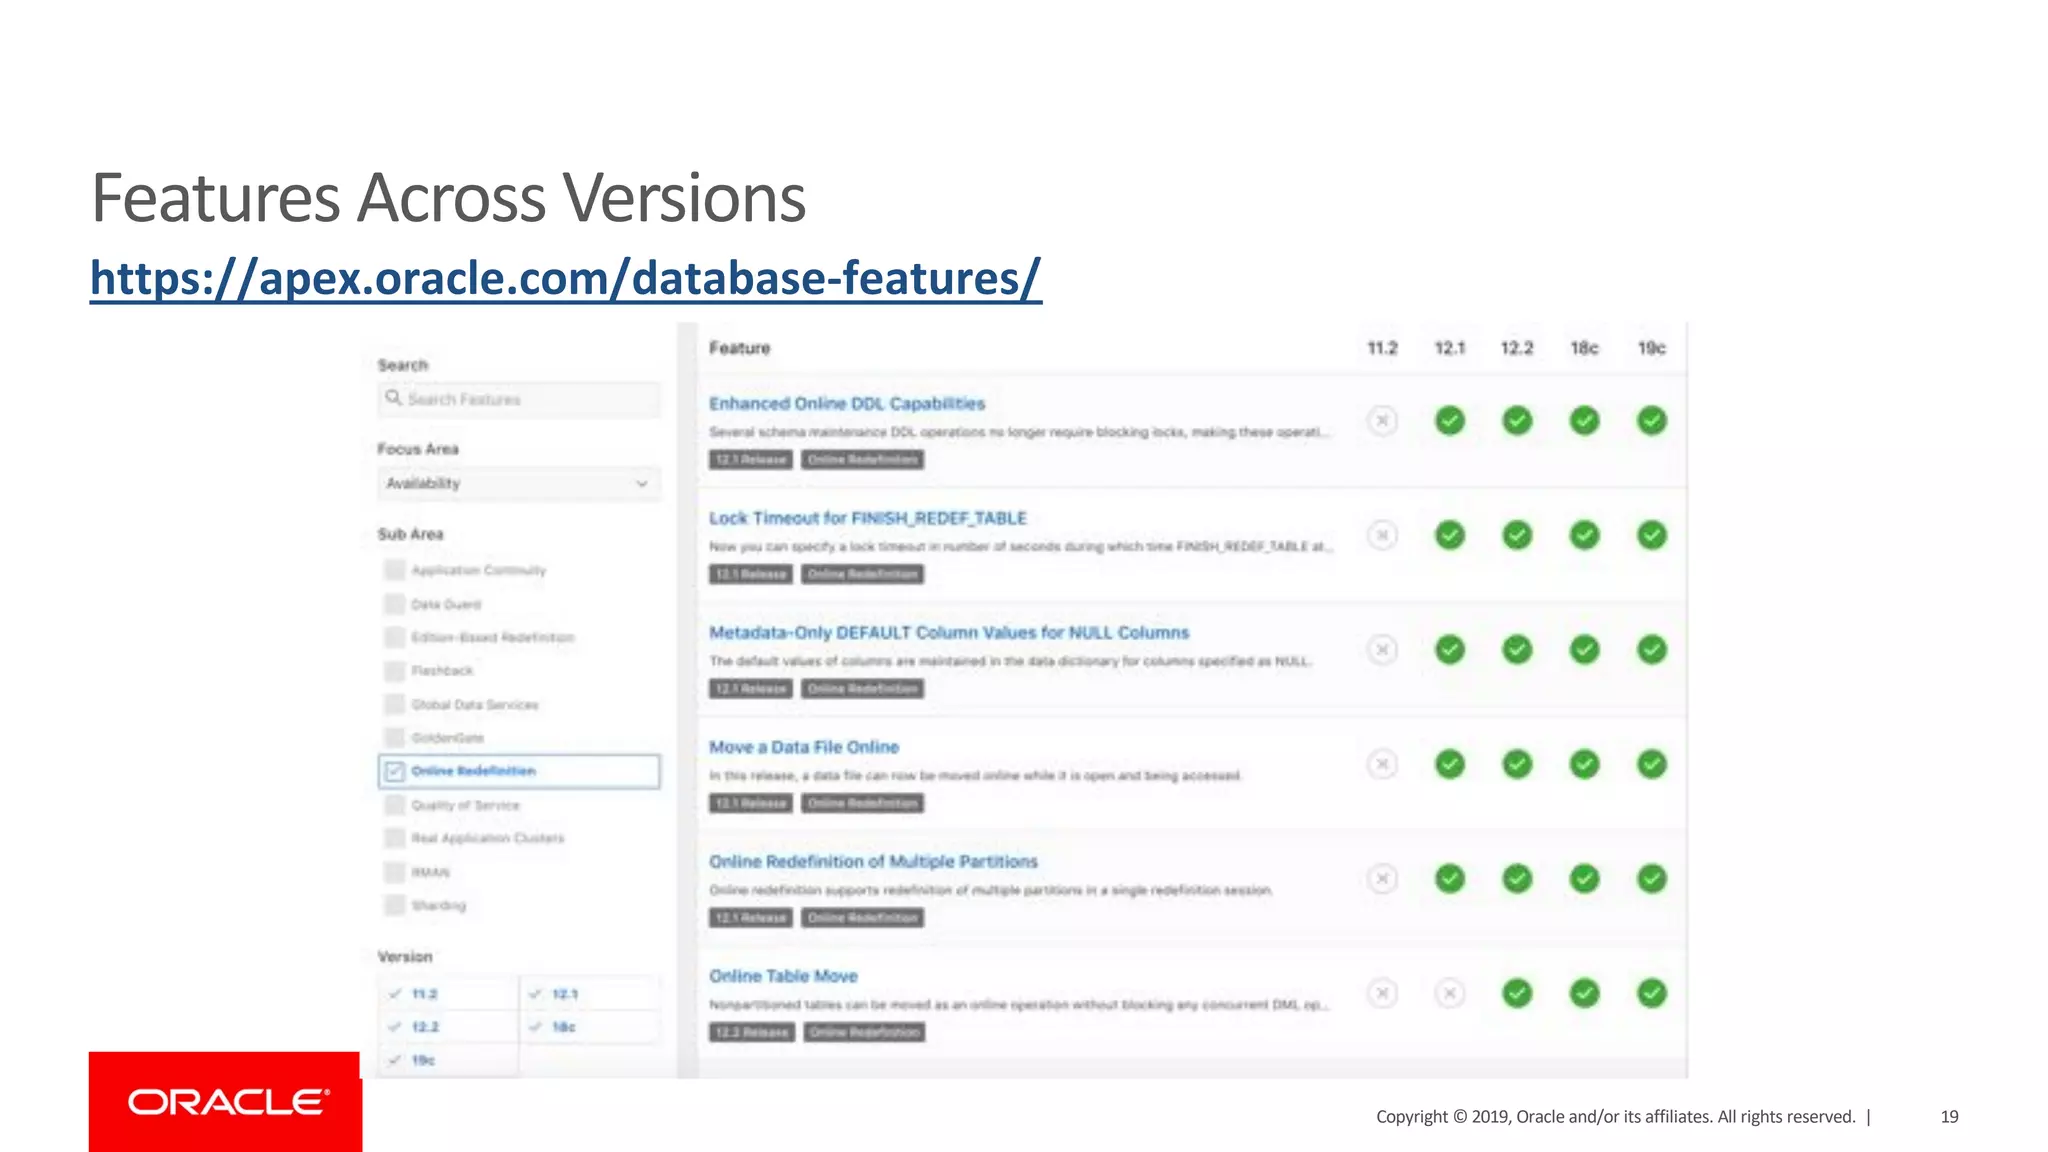Click 12.2 check icon for Online Table Move

pyautogui.click(x=1517, y=993)
